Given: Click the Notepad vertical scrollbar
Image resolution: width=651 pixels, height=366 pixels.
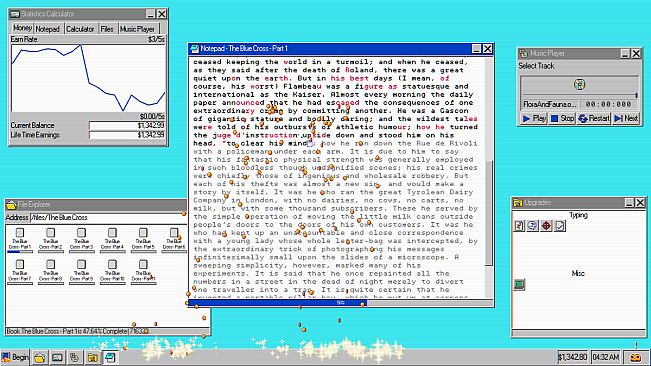Looking at the screenshot, I should pyautogui.click(x=489, y=178).
